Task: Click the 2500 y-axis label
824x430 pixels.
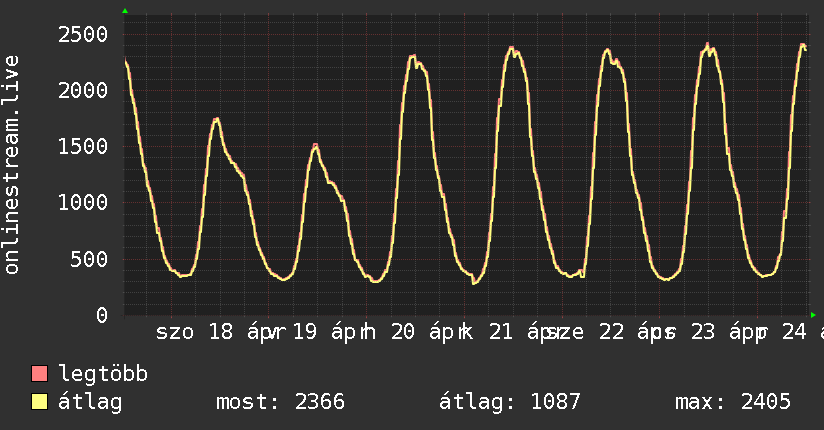Action: [82, 35]
